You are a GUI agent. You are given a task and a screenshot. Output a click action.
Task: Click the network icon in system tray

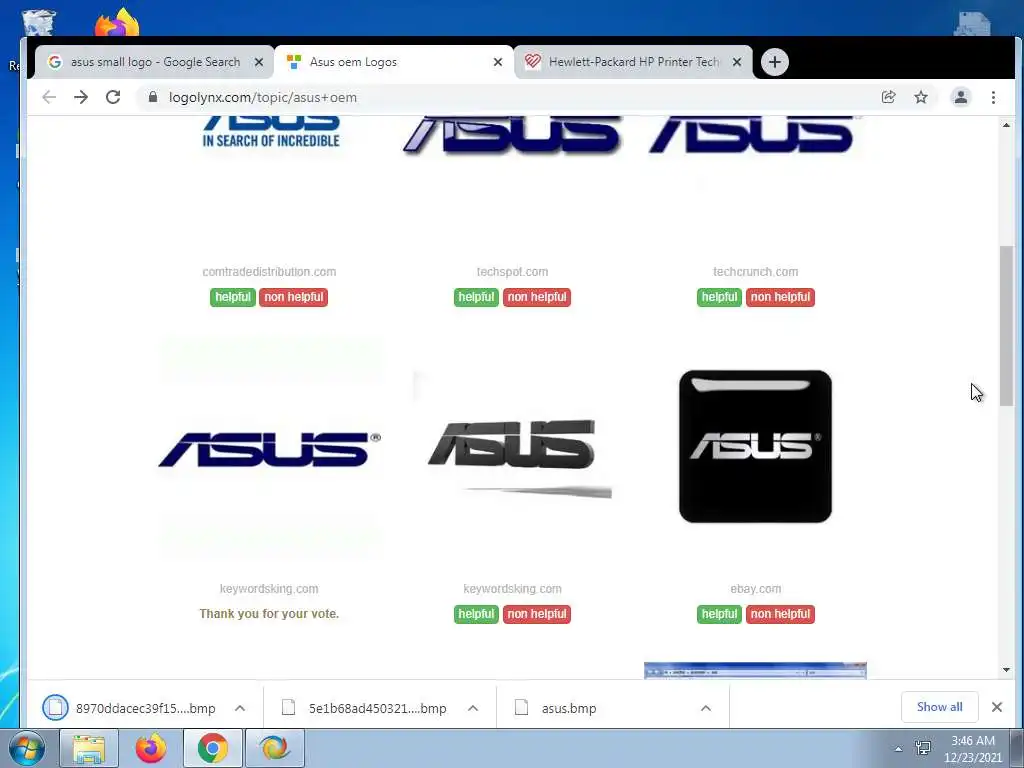923,748
